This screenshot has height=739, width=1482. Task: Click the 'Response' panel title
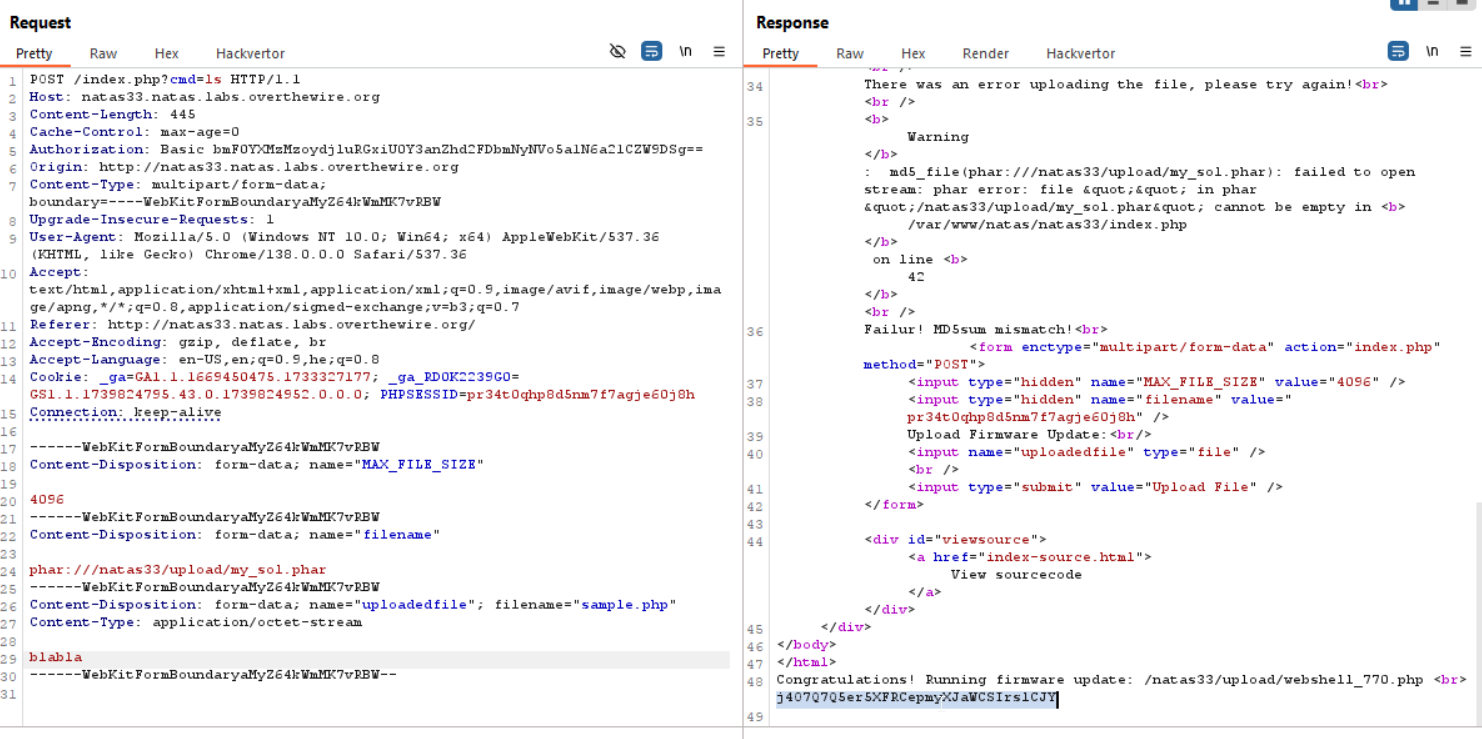coord(792,22)
